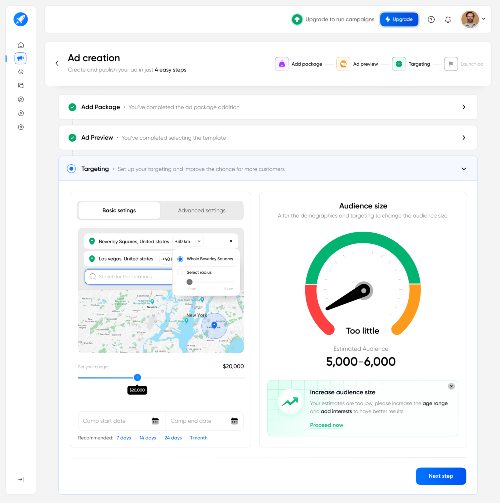500x503 pixels.
Task: Click the radius slider handle in the popup
Action: [189, 282]
